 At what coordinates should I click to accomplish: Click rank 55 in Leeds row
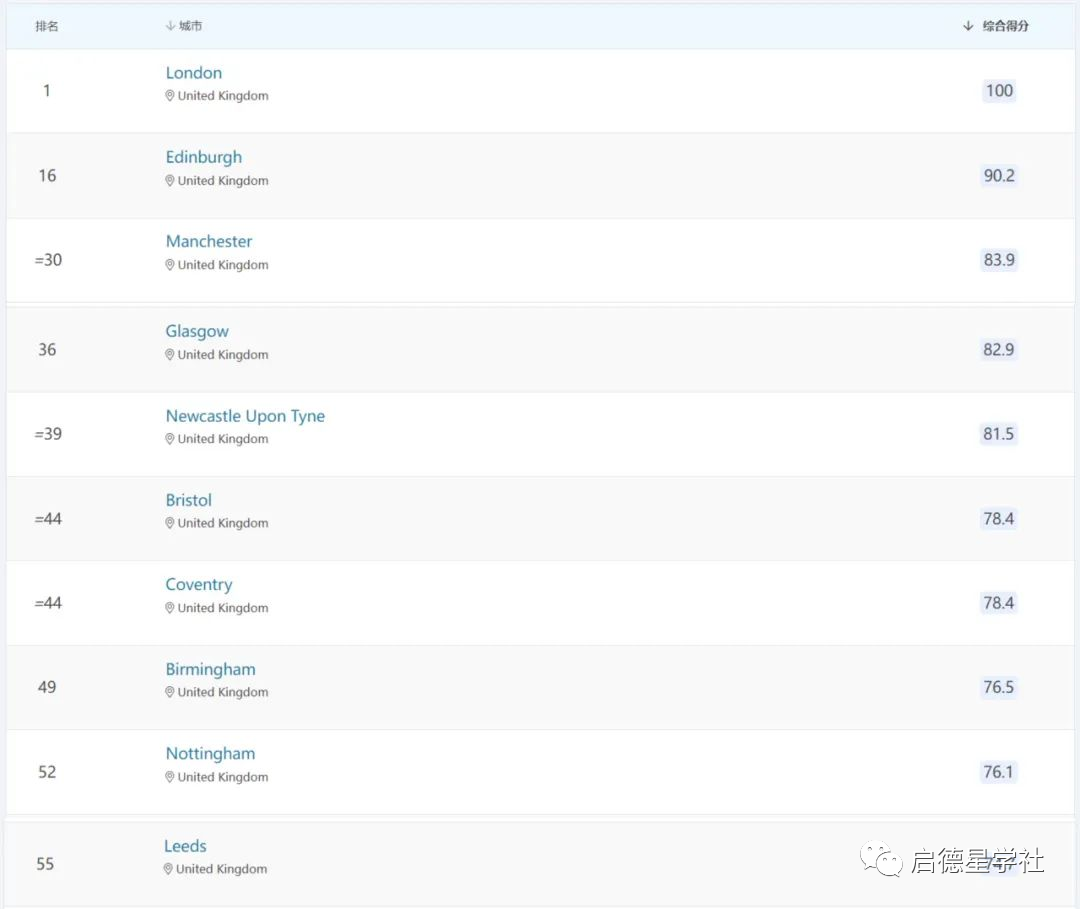(45, 864)
